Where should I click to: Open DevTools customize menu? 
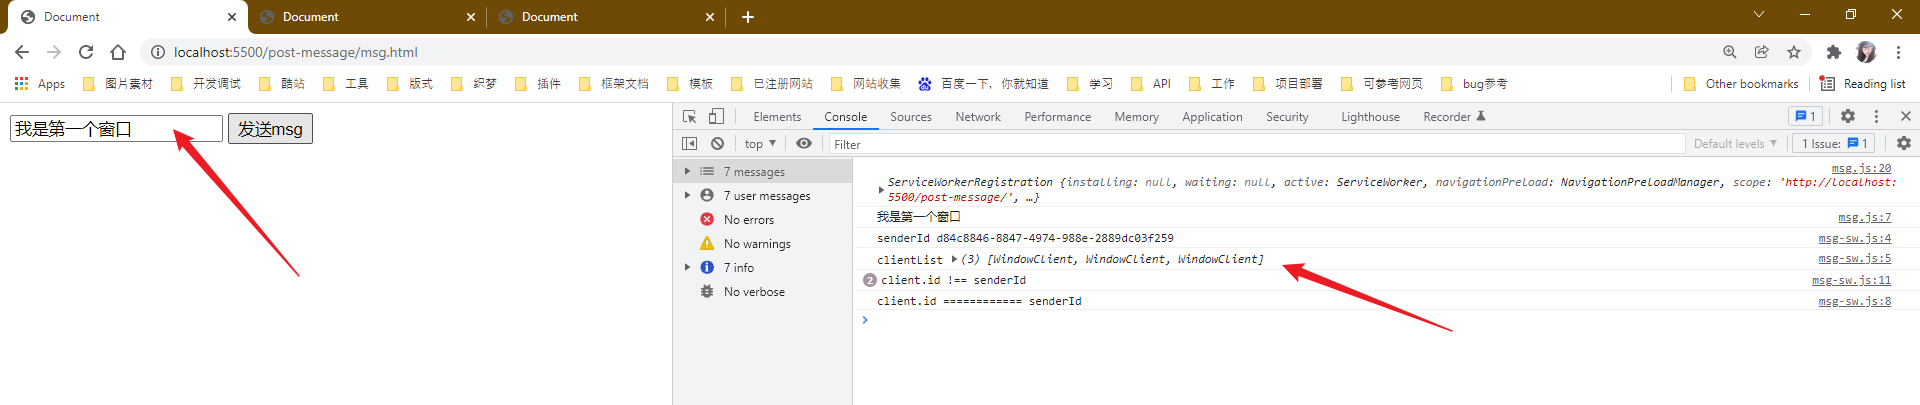[x=1876, y=117]
